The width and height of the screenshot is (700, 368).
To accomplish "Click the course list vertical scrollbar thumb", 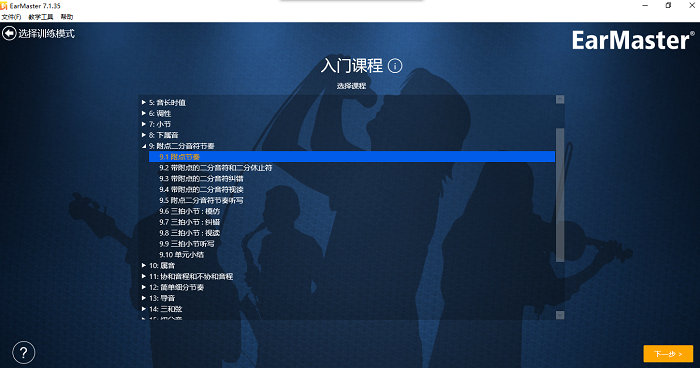I will [560, 195].
